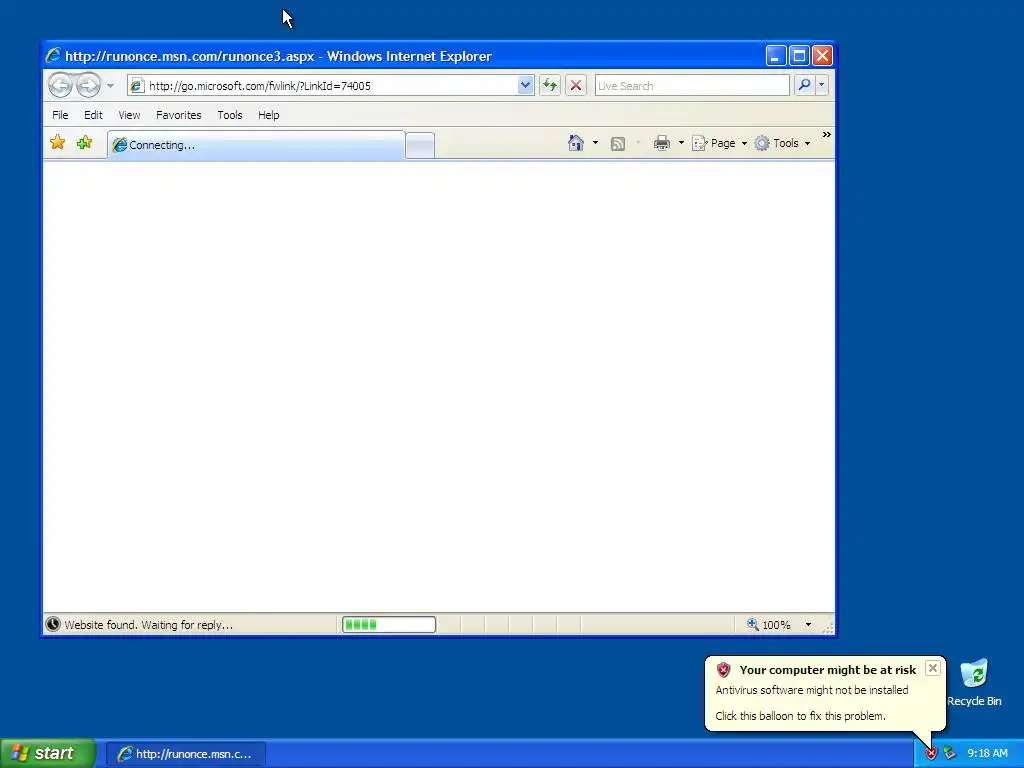
Task: Click Security Center shield tray icon
Action: pos(931,754)
